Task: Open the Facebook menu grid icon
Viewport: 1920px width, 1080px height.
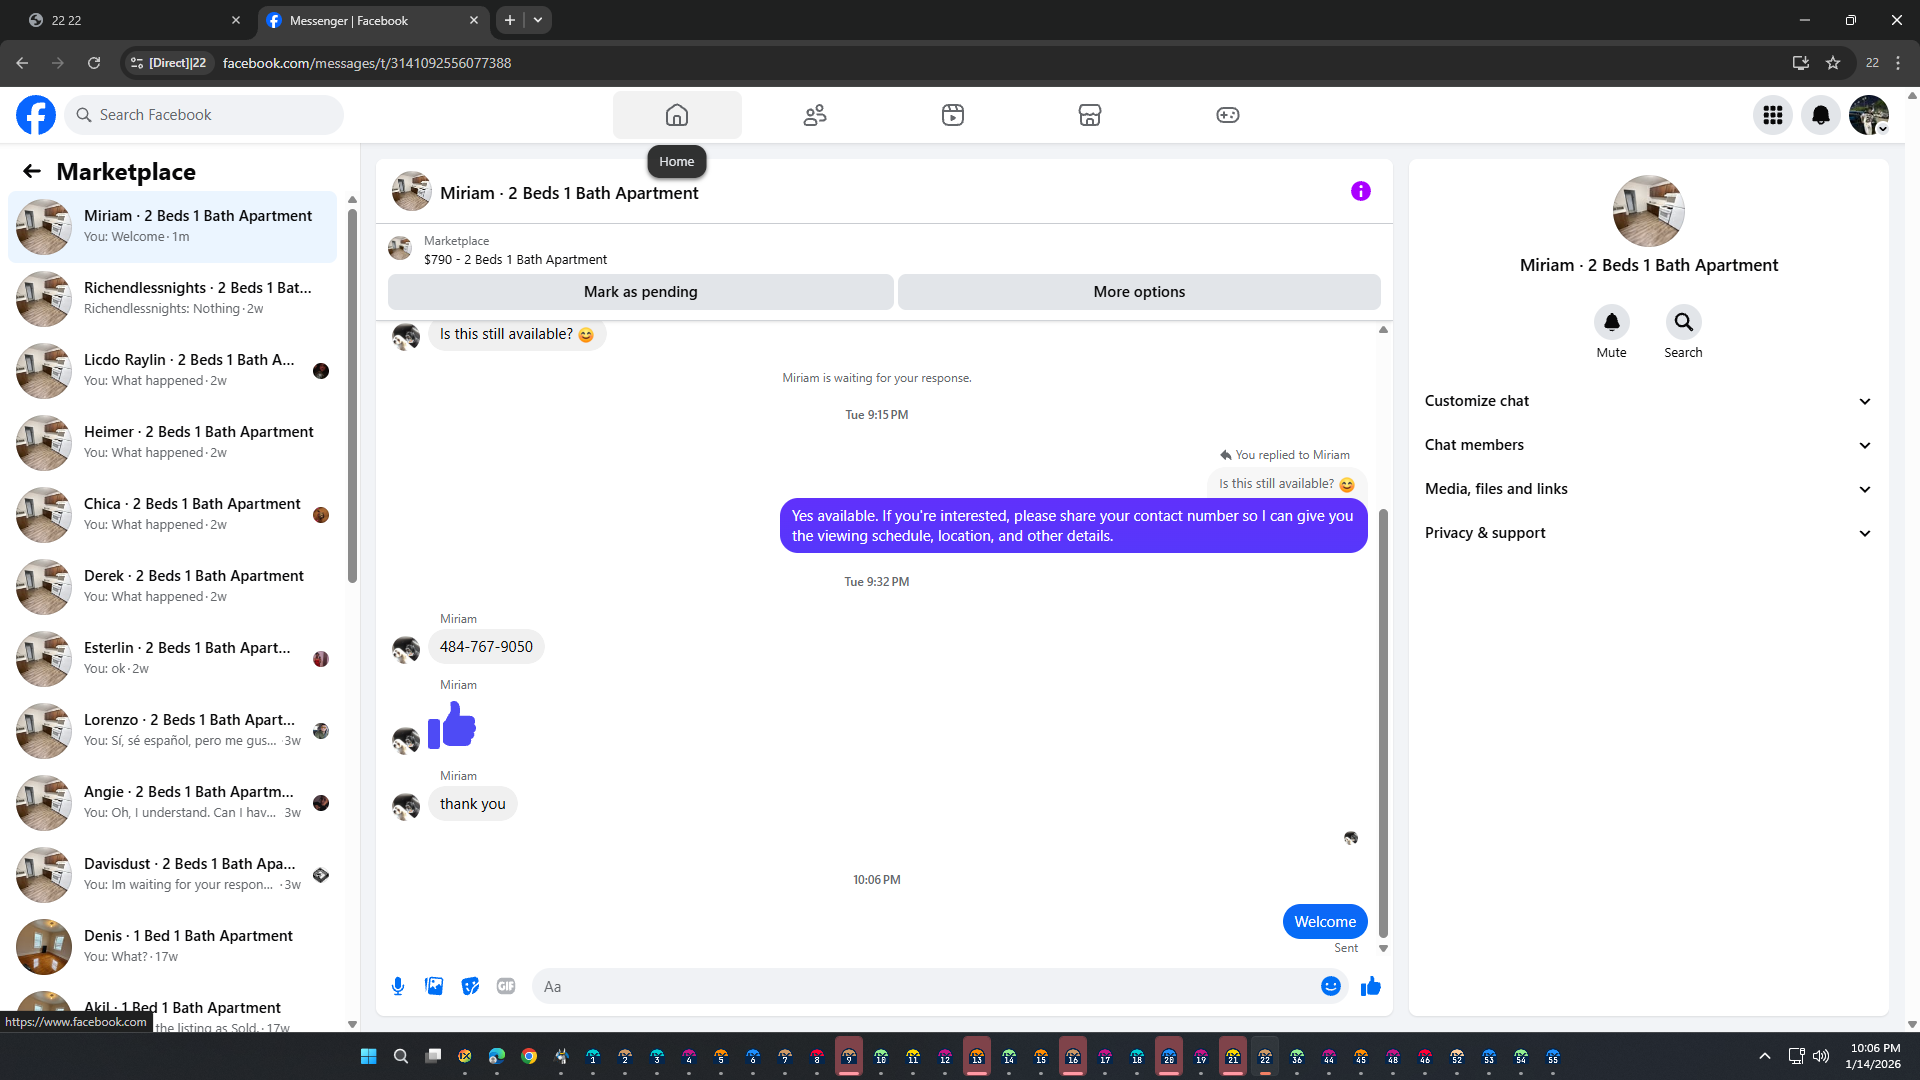Action: pos(1772,115)
